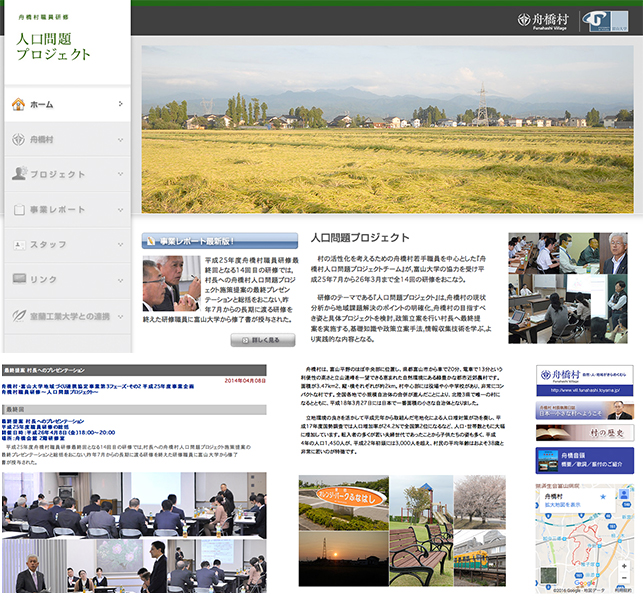Screen dimensions: 643x602
Task: Open the 村の歴史 banner
Action: click(x=584, y=433)
